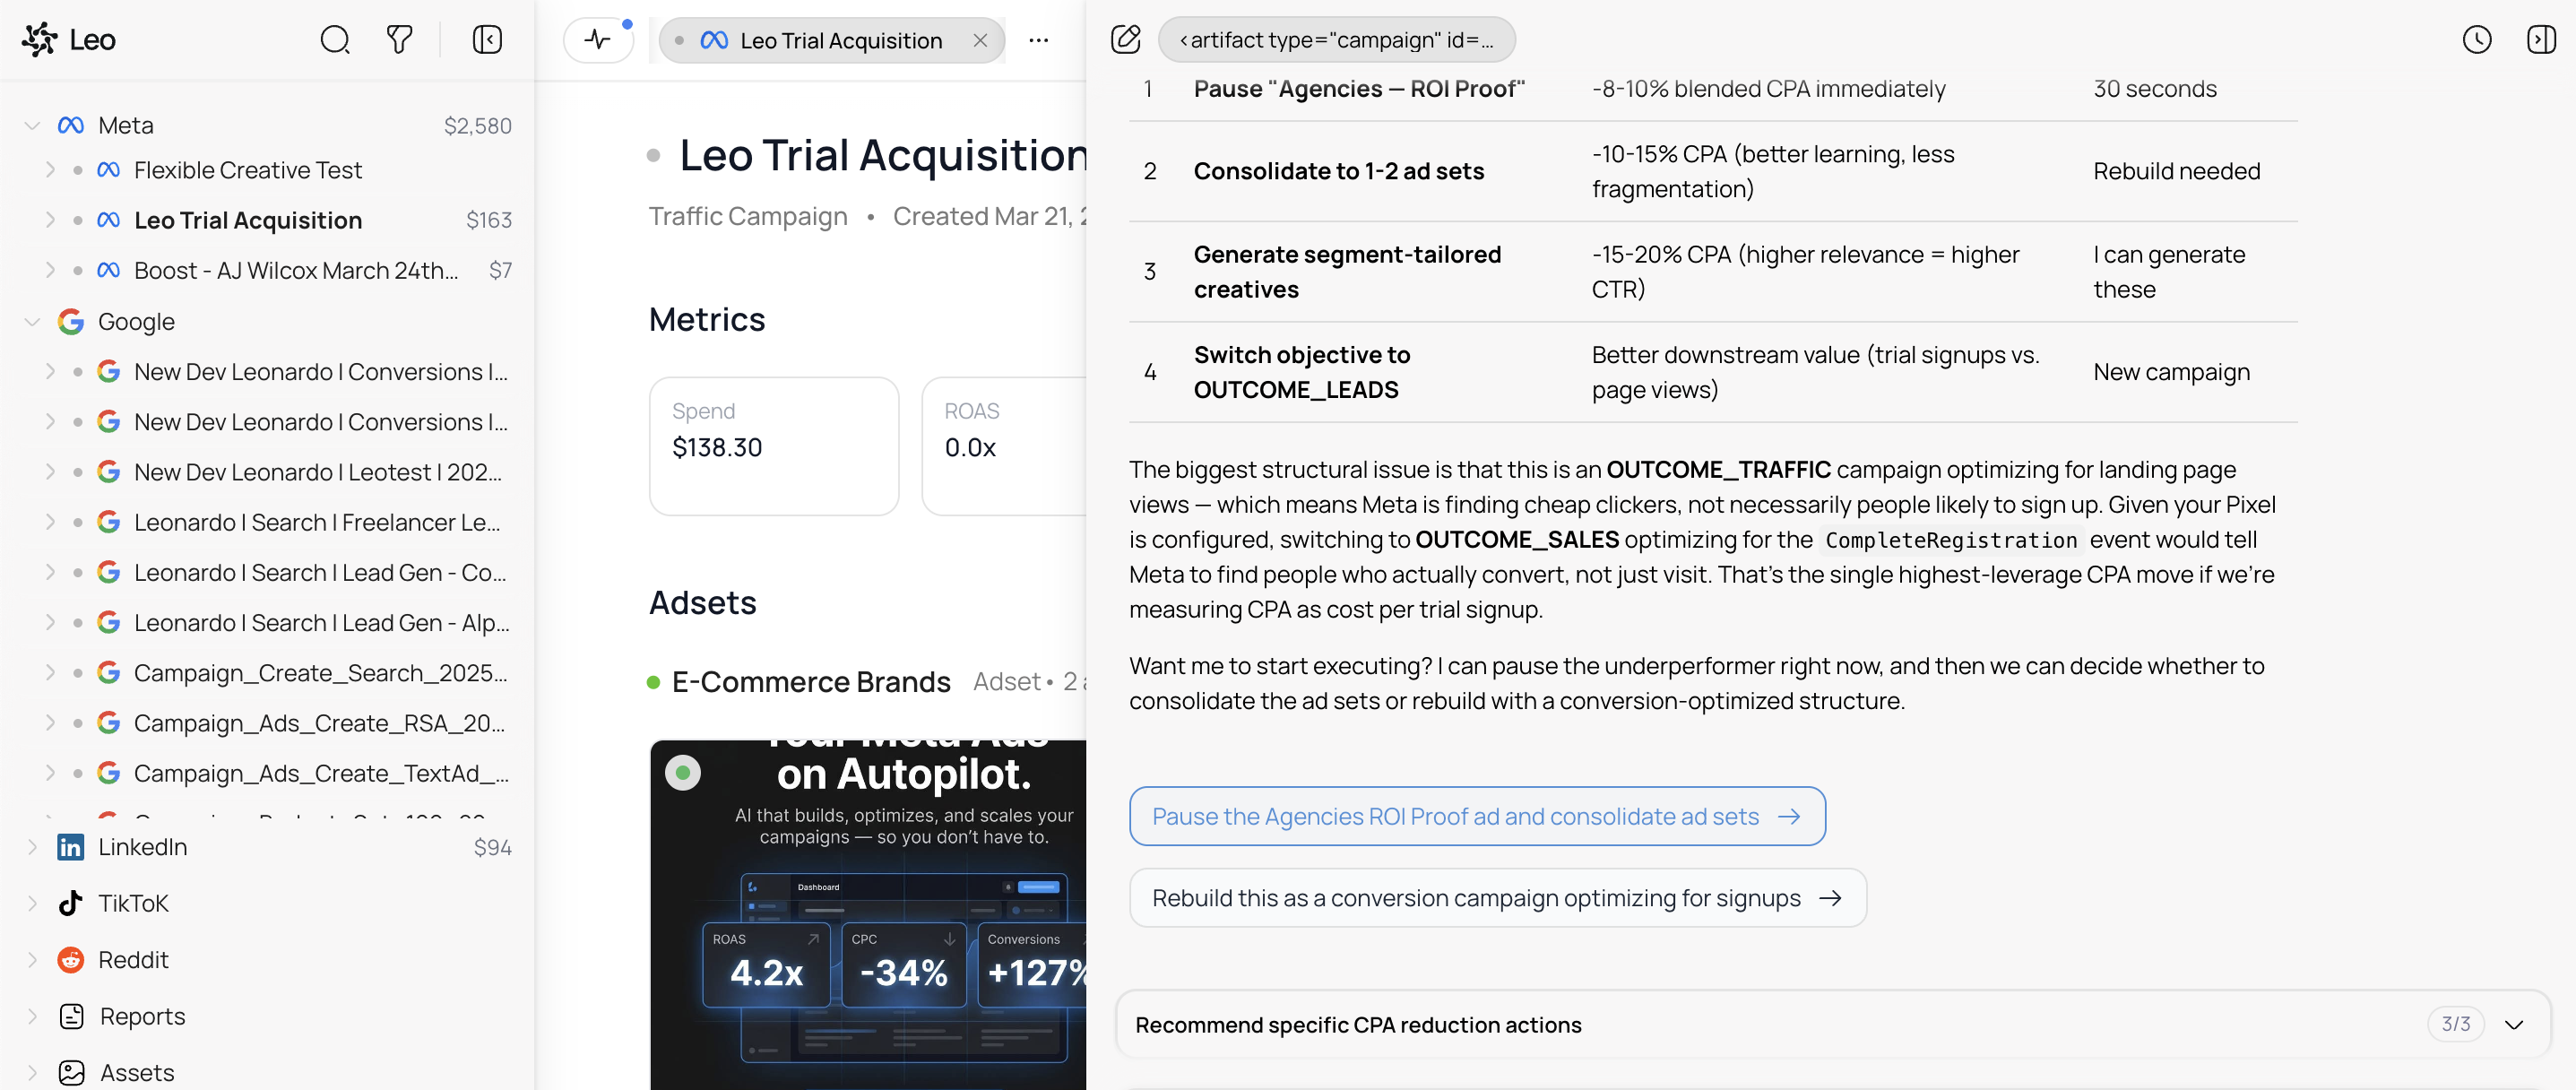
Task: Click the activity pulse icon with blue dot
Action: coord(598,40)
